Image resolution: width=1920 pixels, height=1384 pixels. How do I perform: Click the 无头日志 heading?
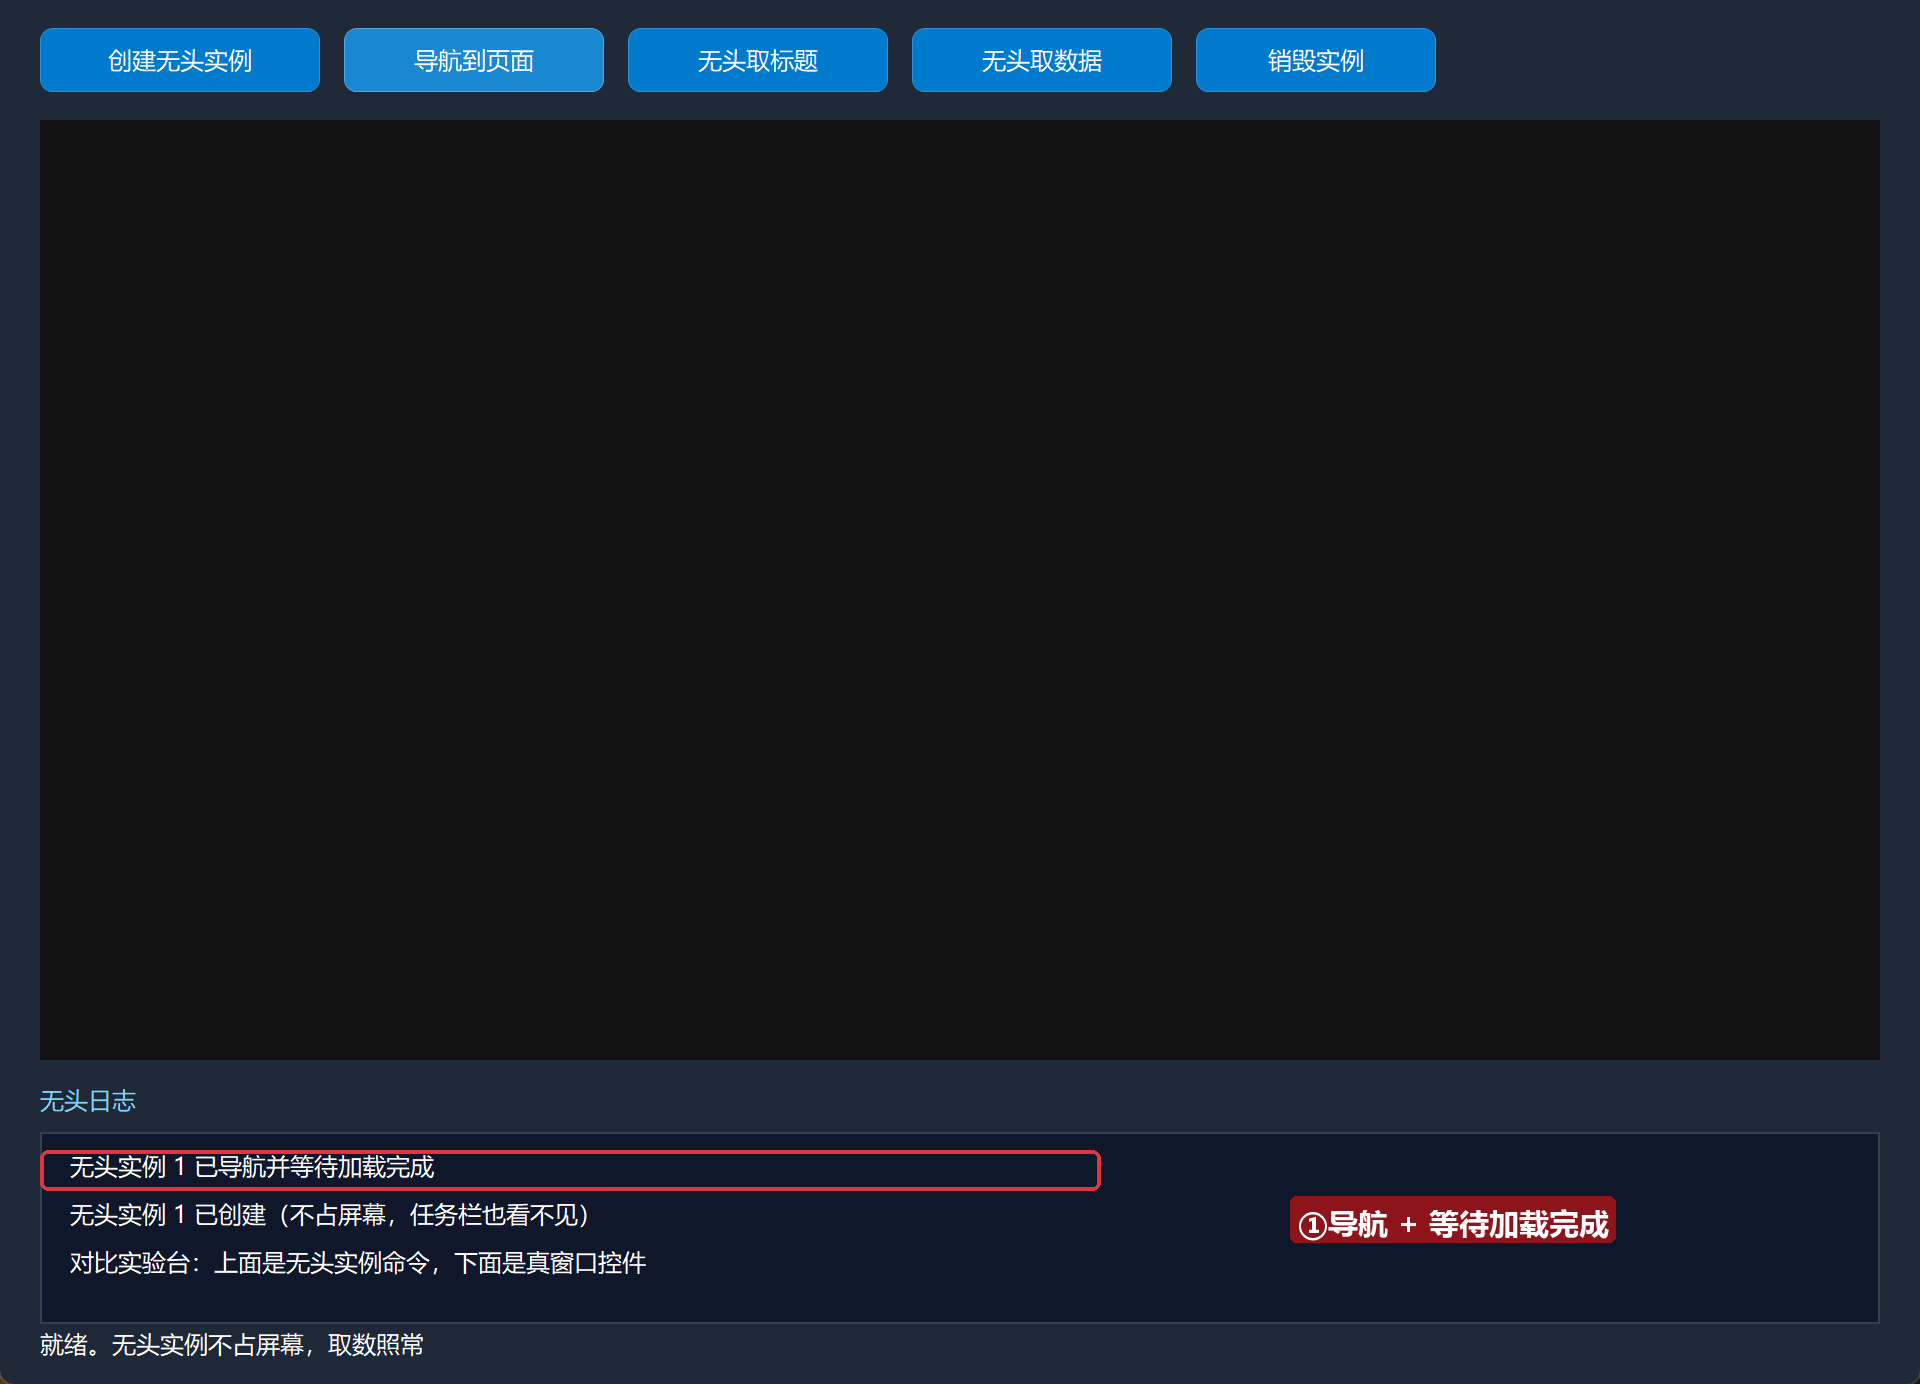point(88,1101)
